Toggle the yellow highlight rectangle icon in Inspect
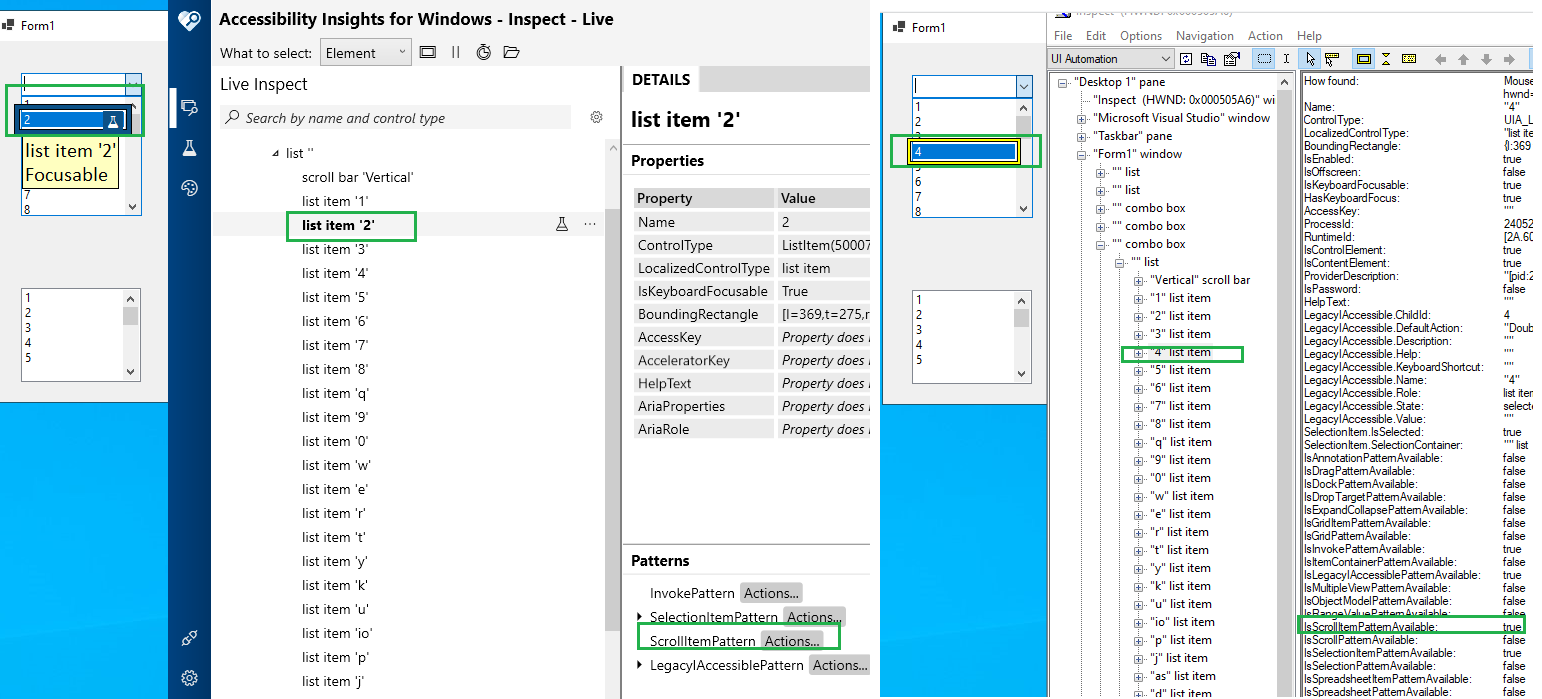This screenshot has height=699, width=1542. (1363, 59)
